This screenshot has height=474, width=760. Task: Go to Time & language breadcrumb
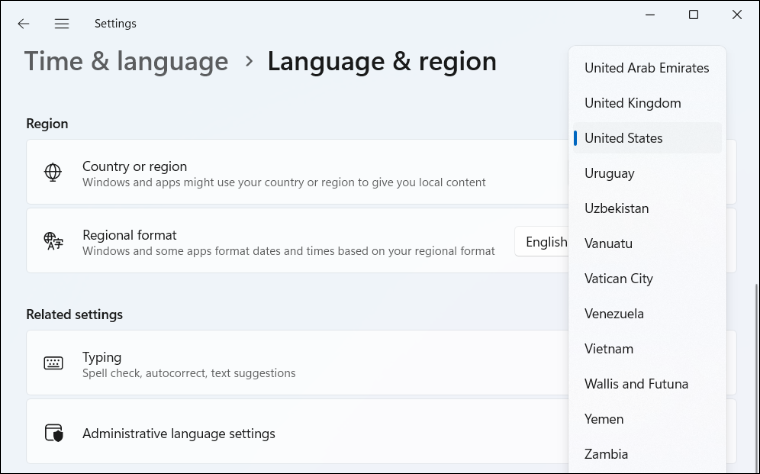[126, 62]
